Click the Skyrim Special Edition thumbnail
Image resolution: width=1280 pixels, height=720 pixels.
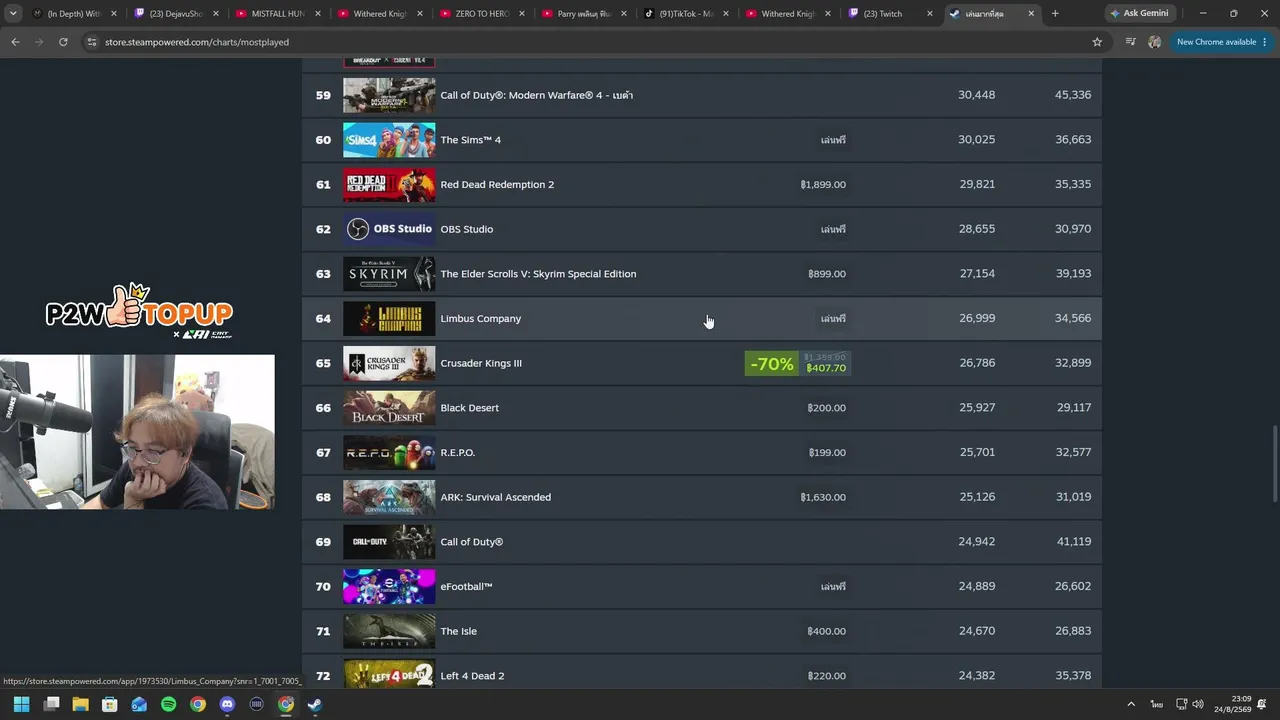coord(389,274)
